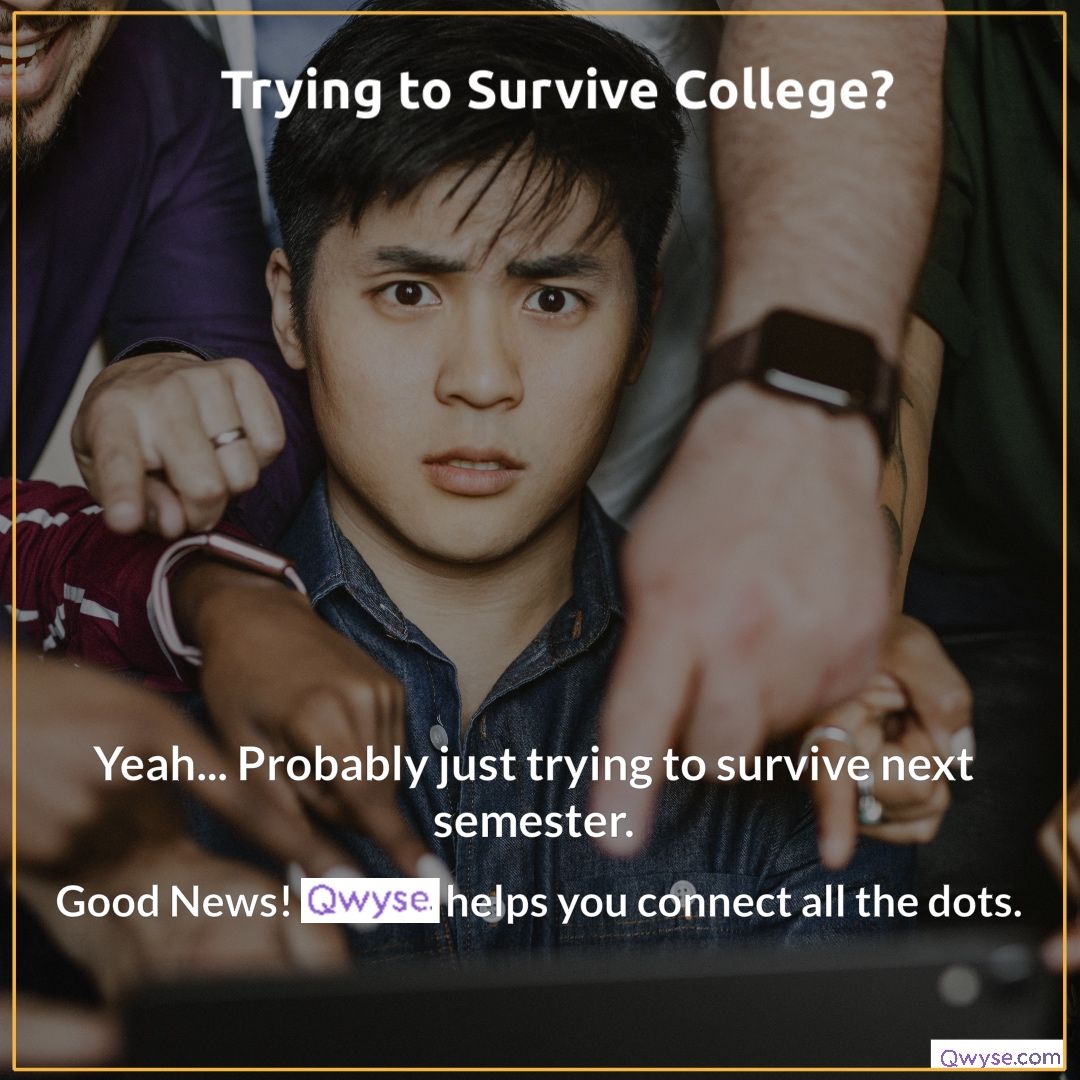Click the purple Qwyse logo beside Good News
Screen dimensions: 1080x1080
(370, 900)
